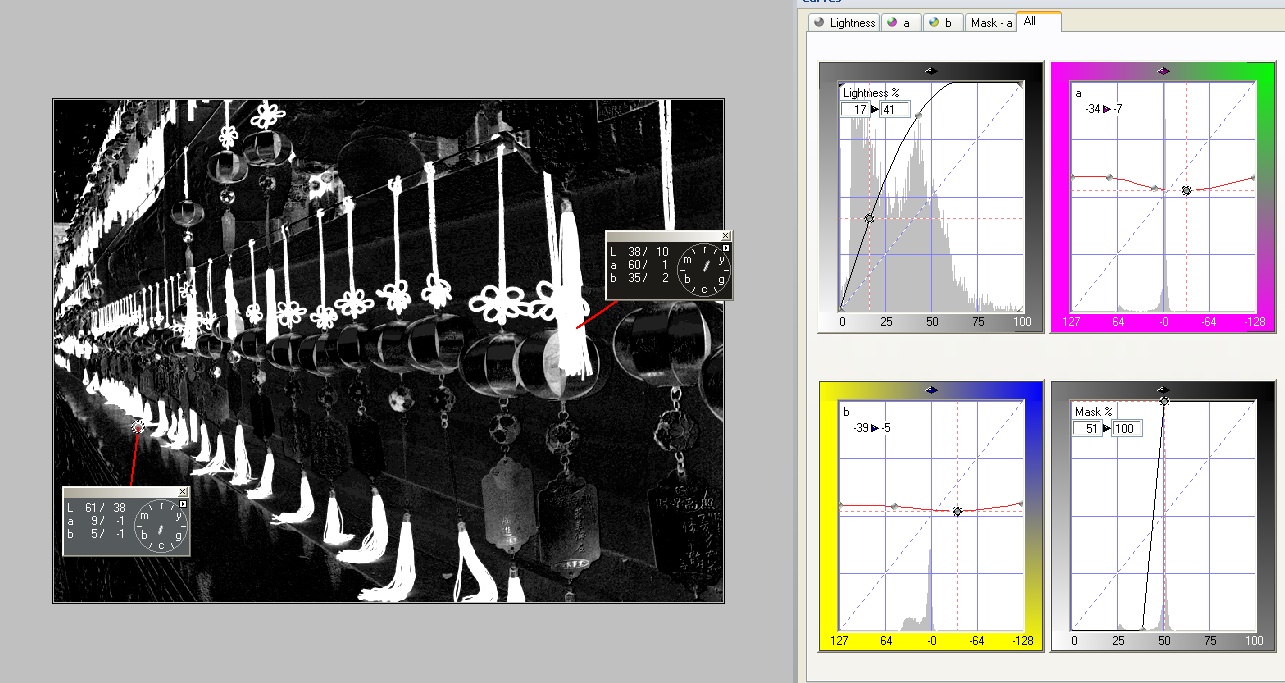The width and height of the screenshot is (1285, 683).
Task: Click the 'a' tab color sphere icon
Action: [x=892, y=23]
